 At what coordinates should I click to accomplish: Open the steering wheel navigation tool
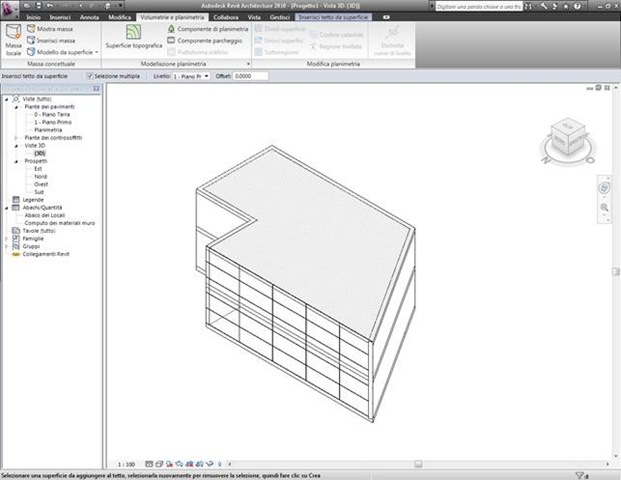[604, 188]
